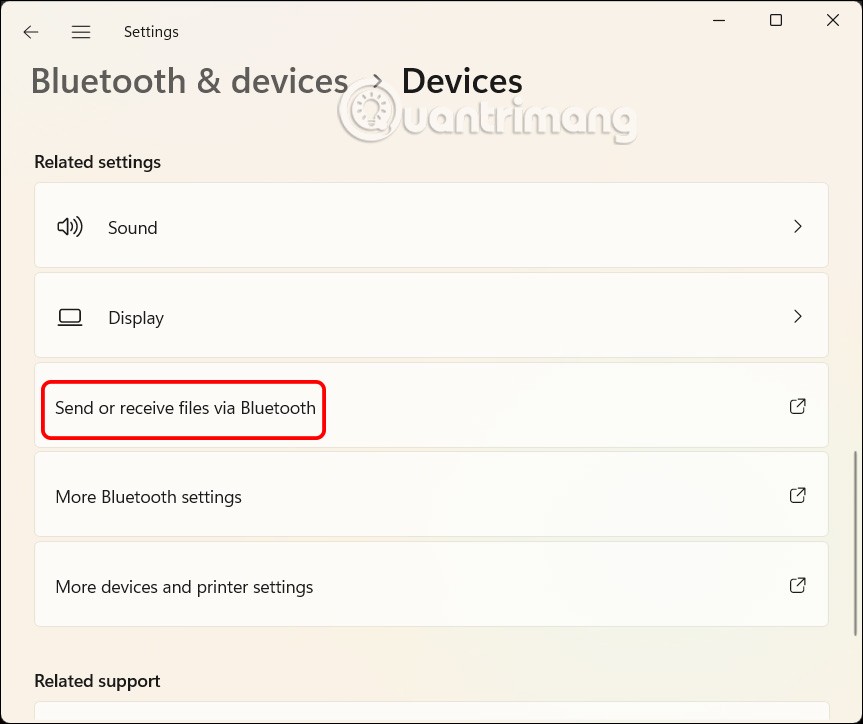Minimize the Settings window
Viewport: 863px width, 724px height.
pos(718,20)
